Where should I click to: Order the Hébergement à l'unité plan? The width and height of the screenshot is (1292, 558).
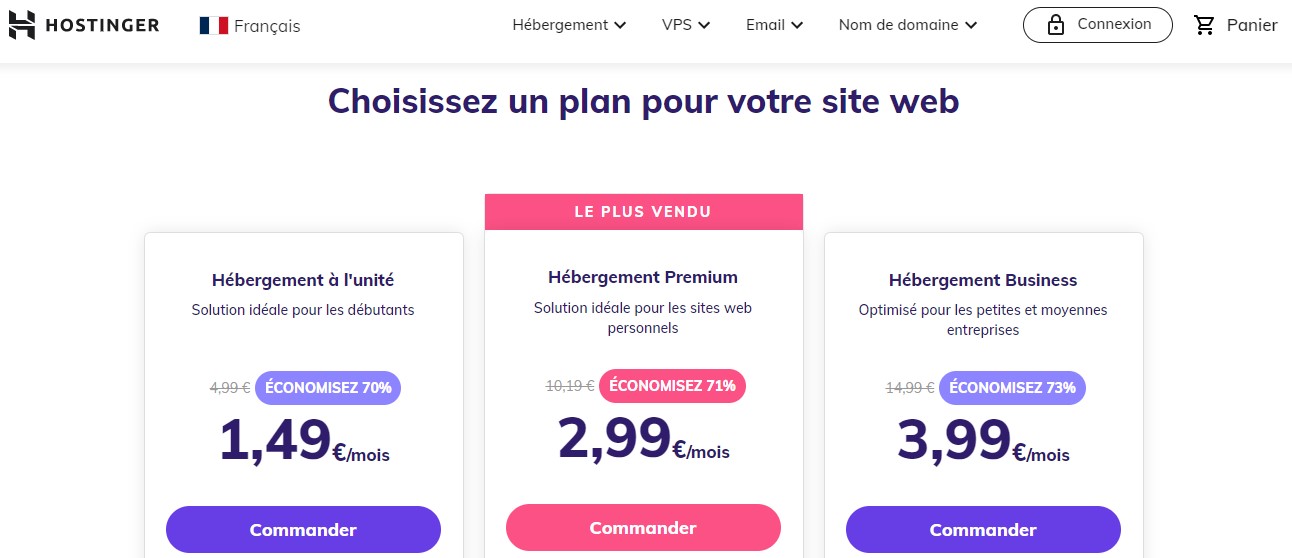[x=303, y=530]
